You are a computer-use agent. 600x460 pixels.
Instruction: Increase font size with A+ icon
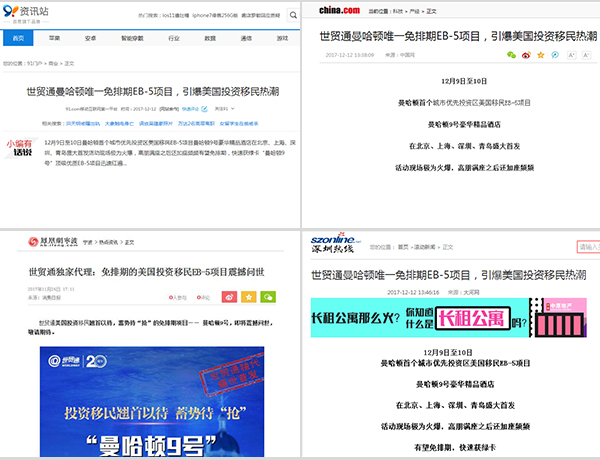(571, 55)
